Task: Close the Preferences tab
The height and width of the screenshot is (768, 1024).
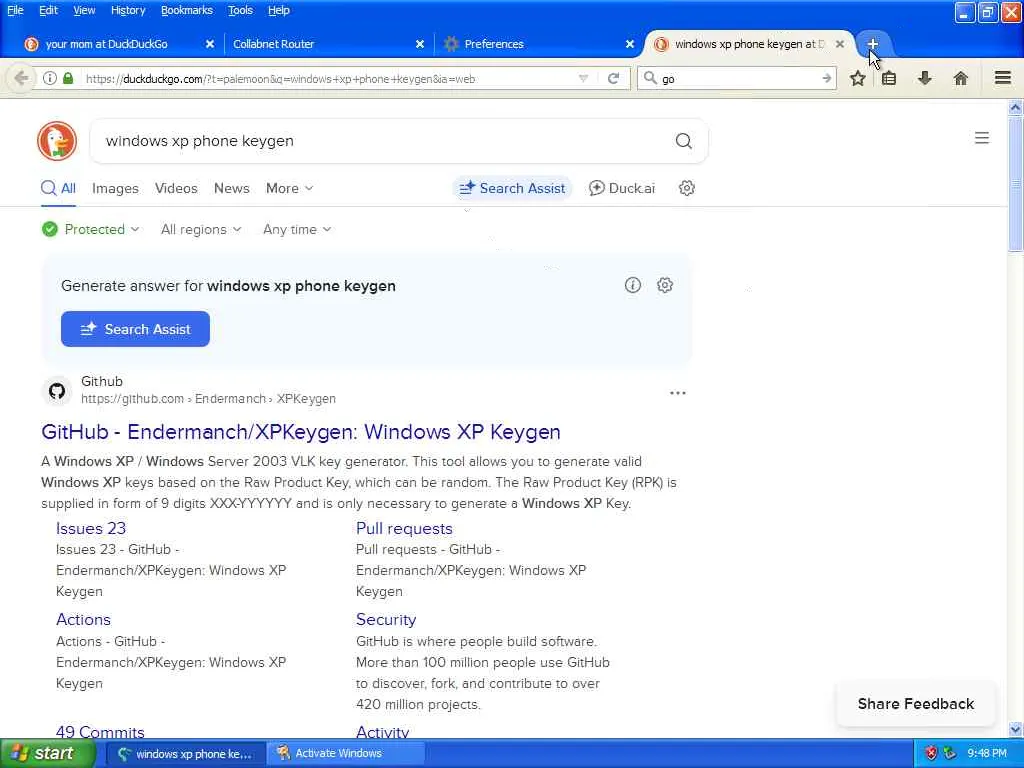Action: pos(630,44)
